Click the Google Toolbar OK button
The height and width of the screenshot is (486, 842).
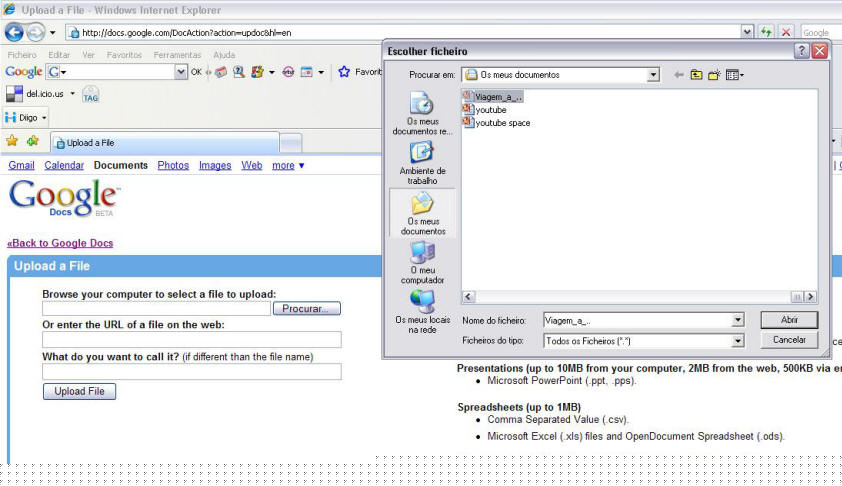[x=196, y=72]
